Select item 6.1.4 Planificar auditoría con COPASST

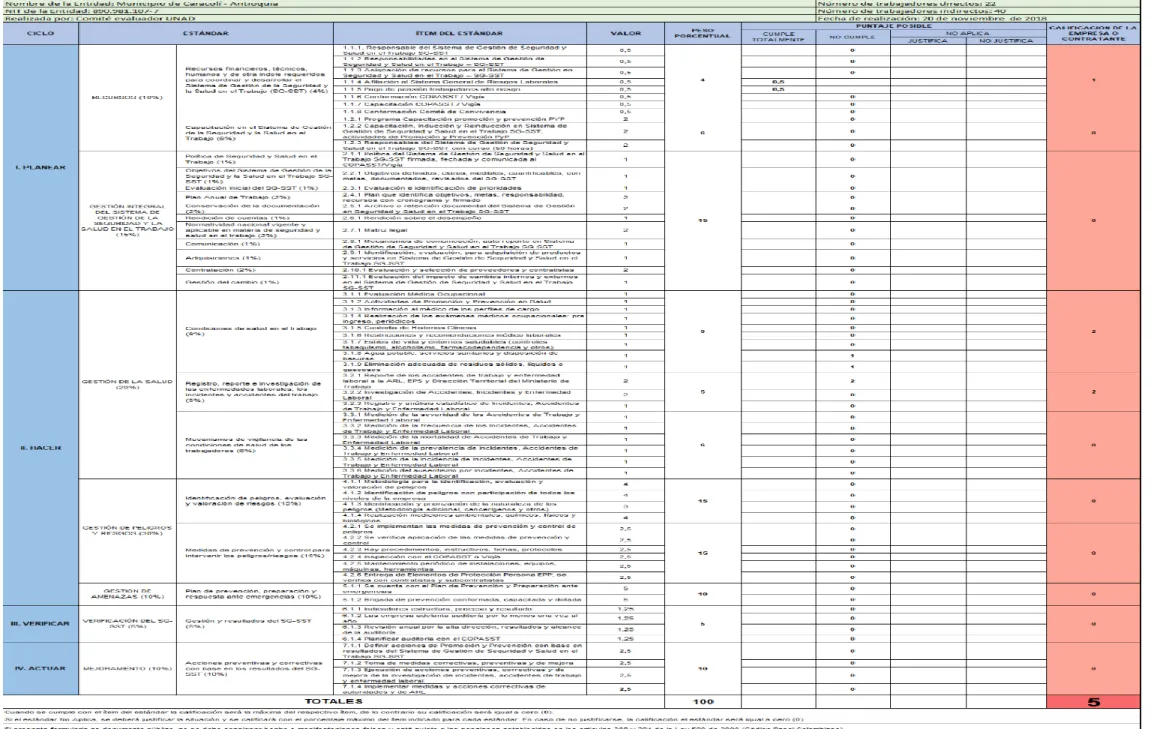[459, 639]
